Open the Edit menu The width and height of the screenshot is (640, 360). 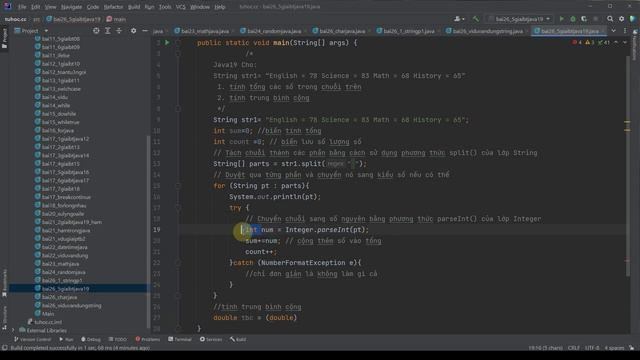[x=36, y=7]
